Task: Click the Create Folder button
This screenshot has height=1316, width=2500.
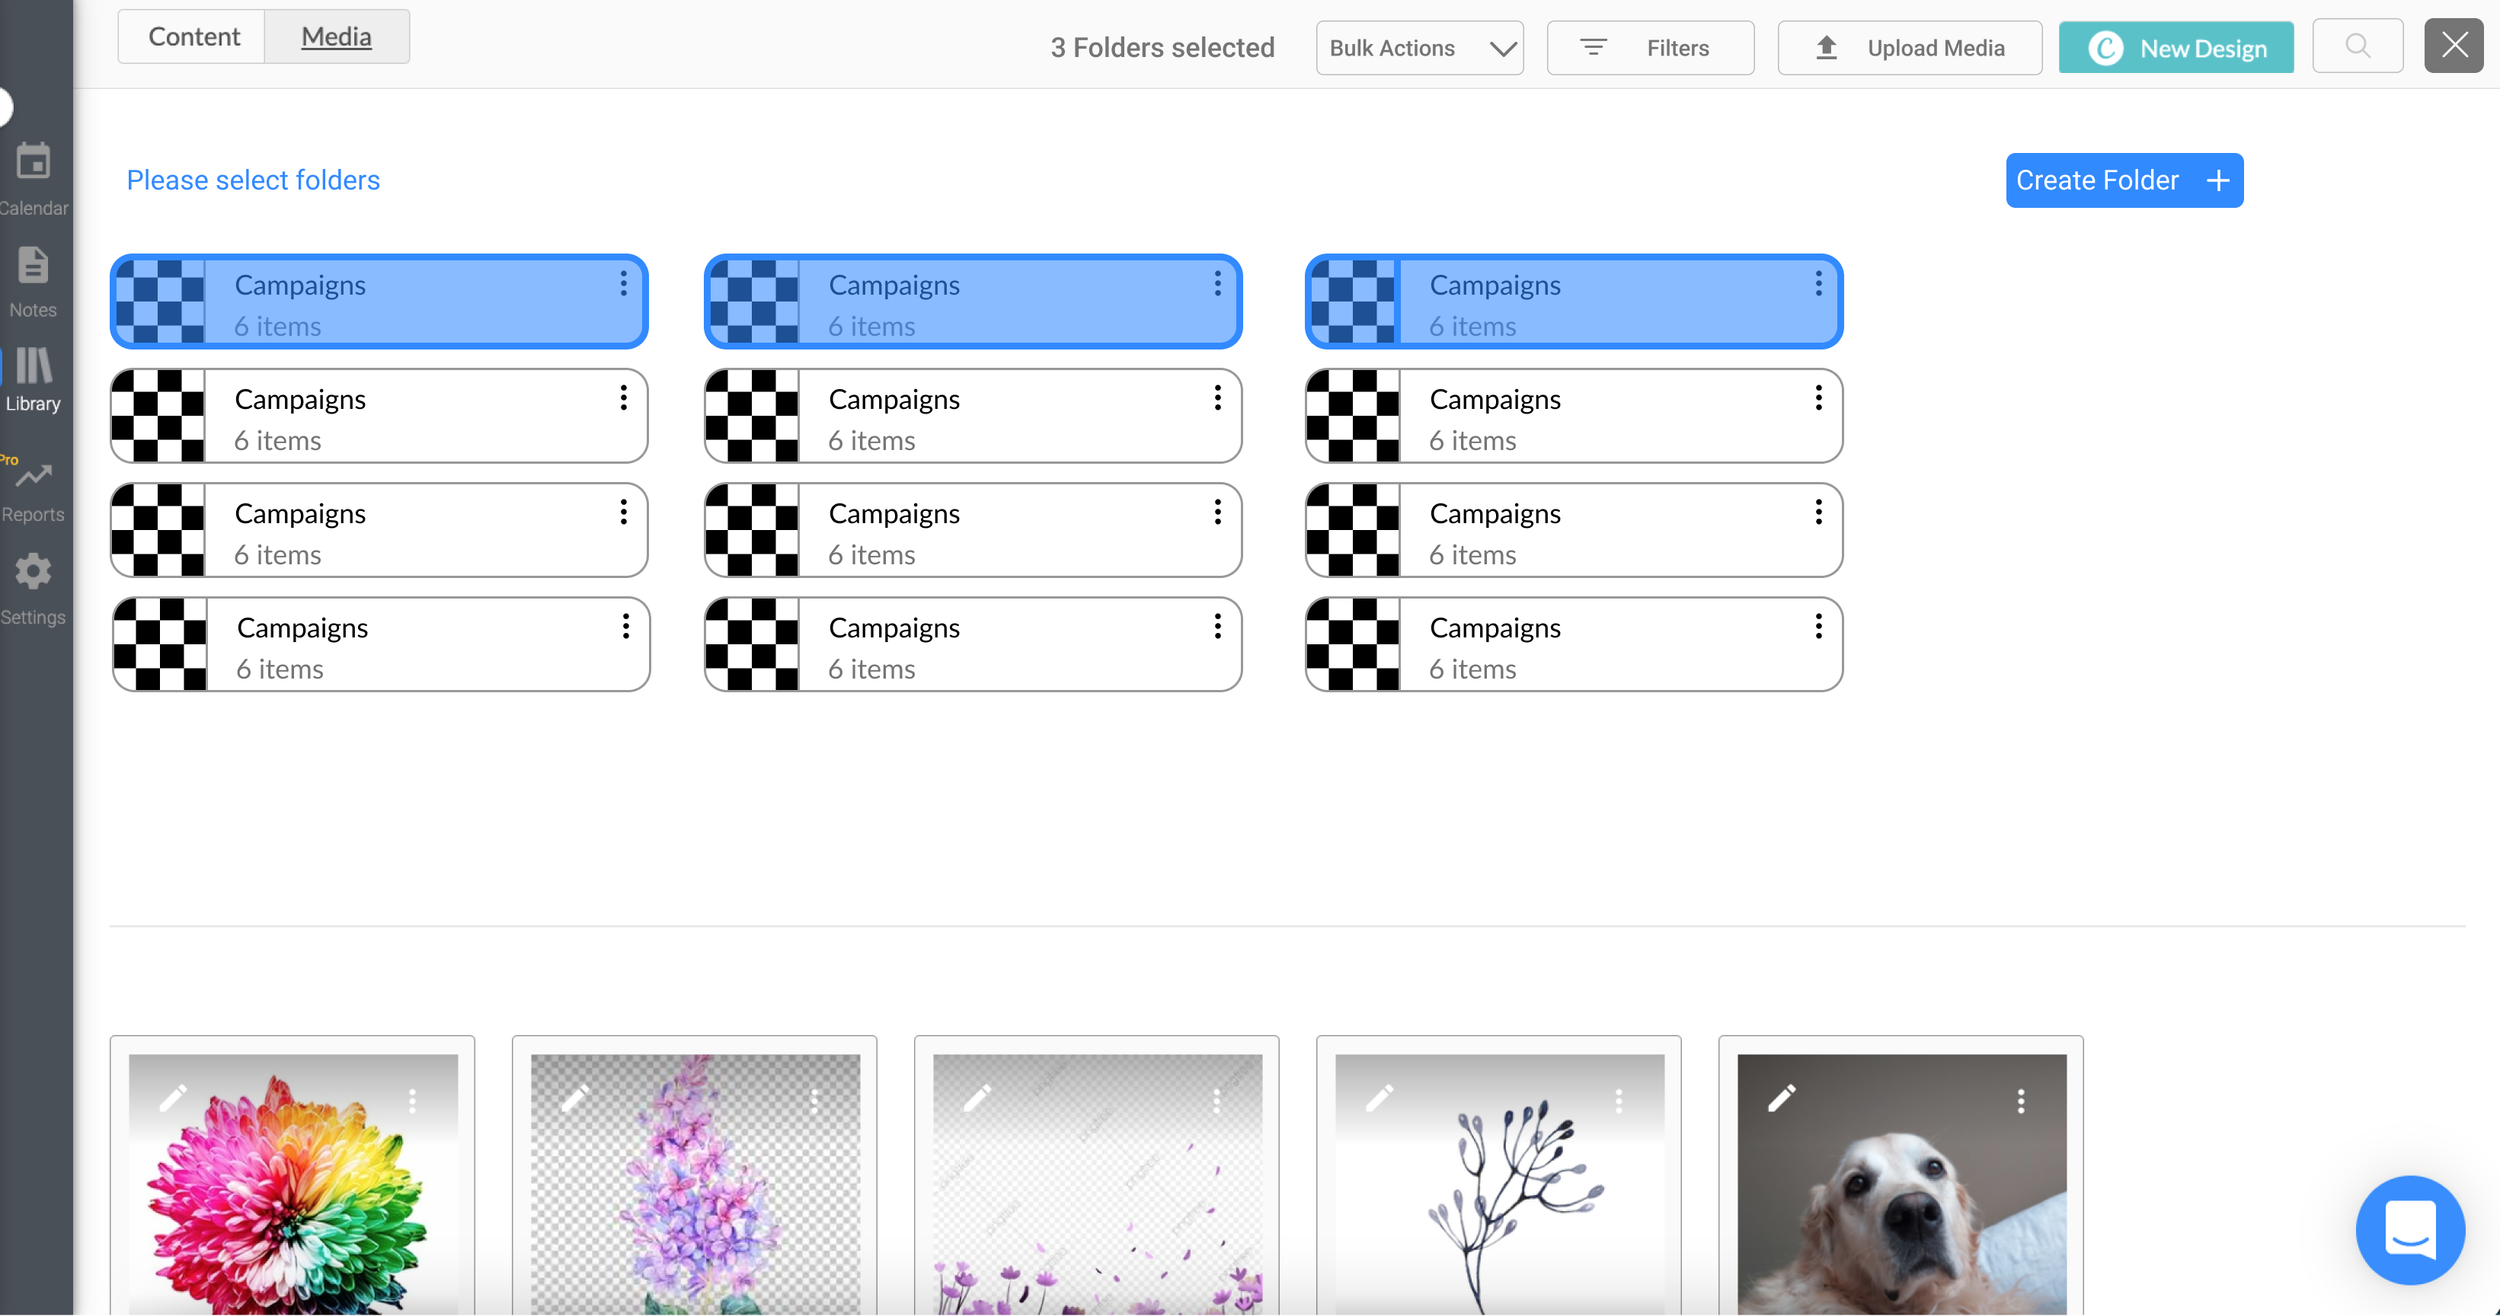Action: (x=2123, y=181)
